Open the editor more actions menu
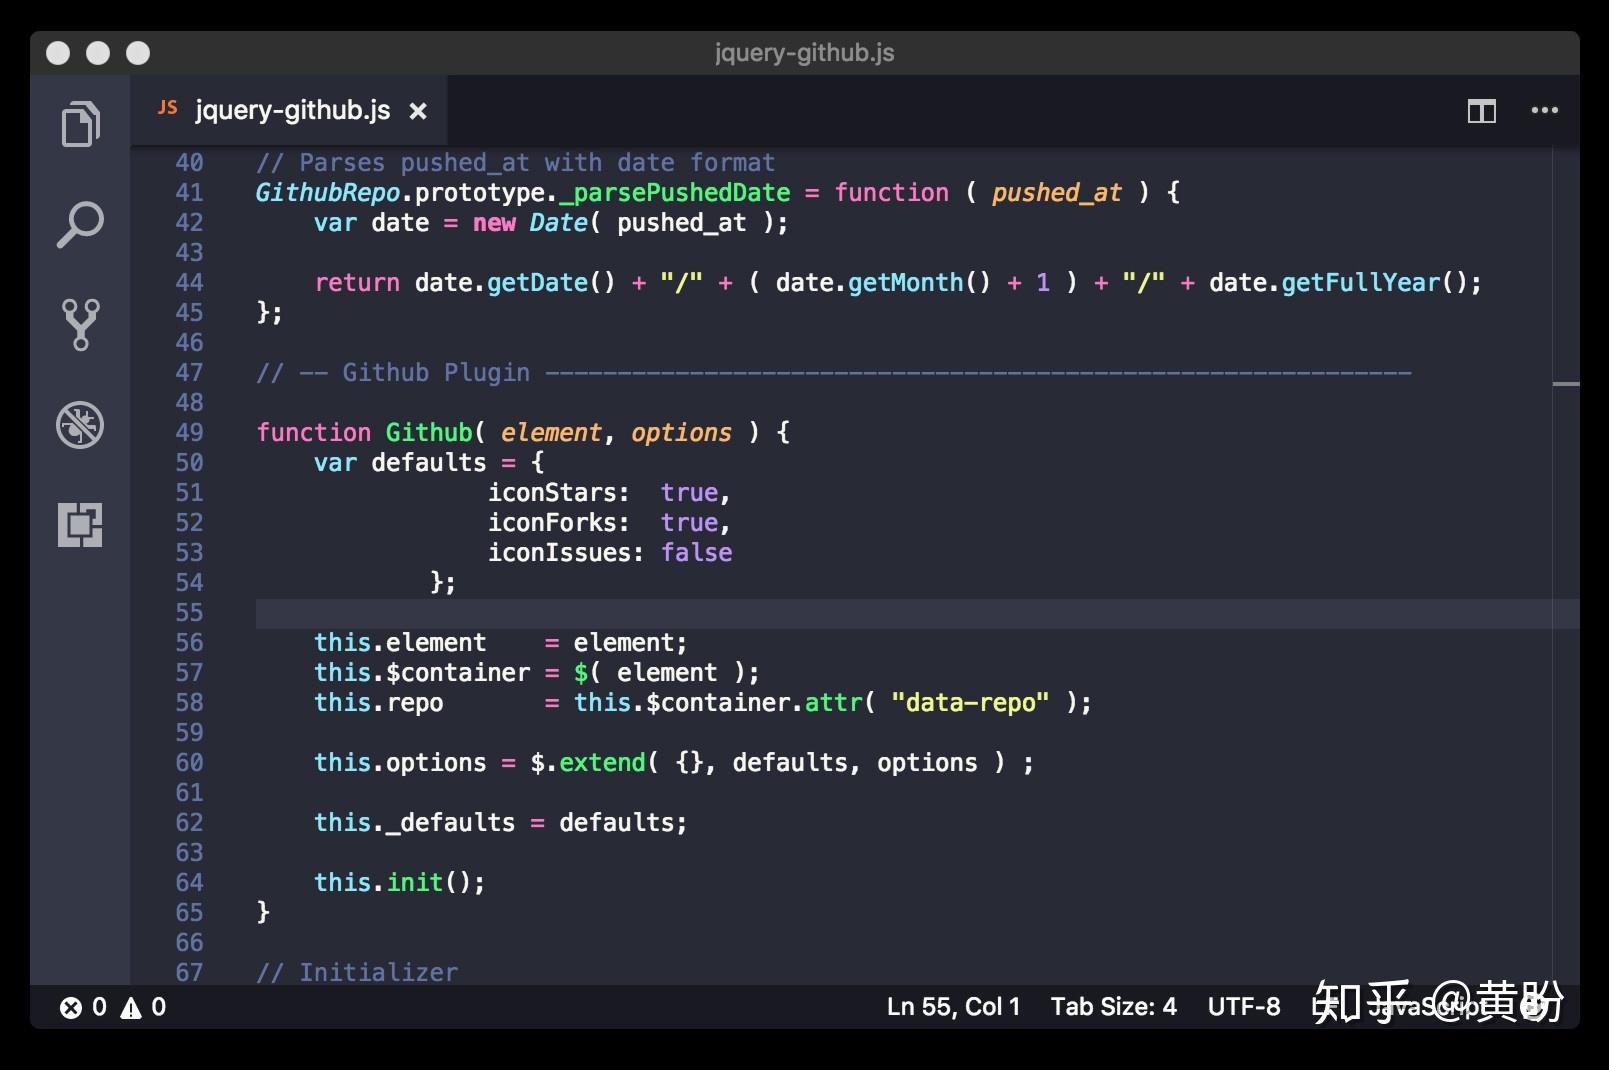This screenshot has width=1609, height=1070. [1544, 112]
